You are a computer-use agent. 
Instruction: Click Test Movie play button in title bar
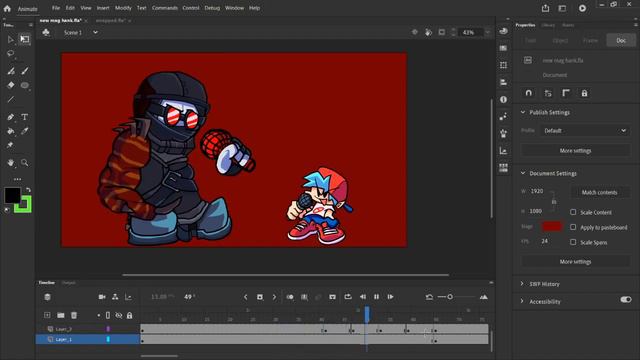582,8
